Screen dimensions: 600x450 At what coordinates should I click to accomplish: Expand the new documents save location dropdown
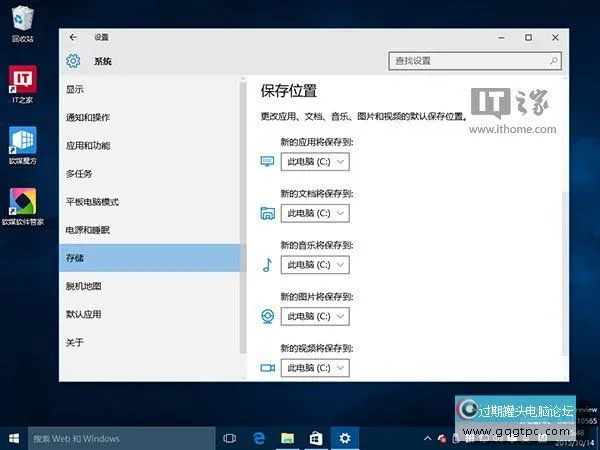coord(315,213)
